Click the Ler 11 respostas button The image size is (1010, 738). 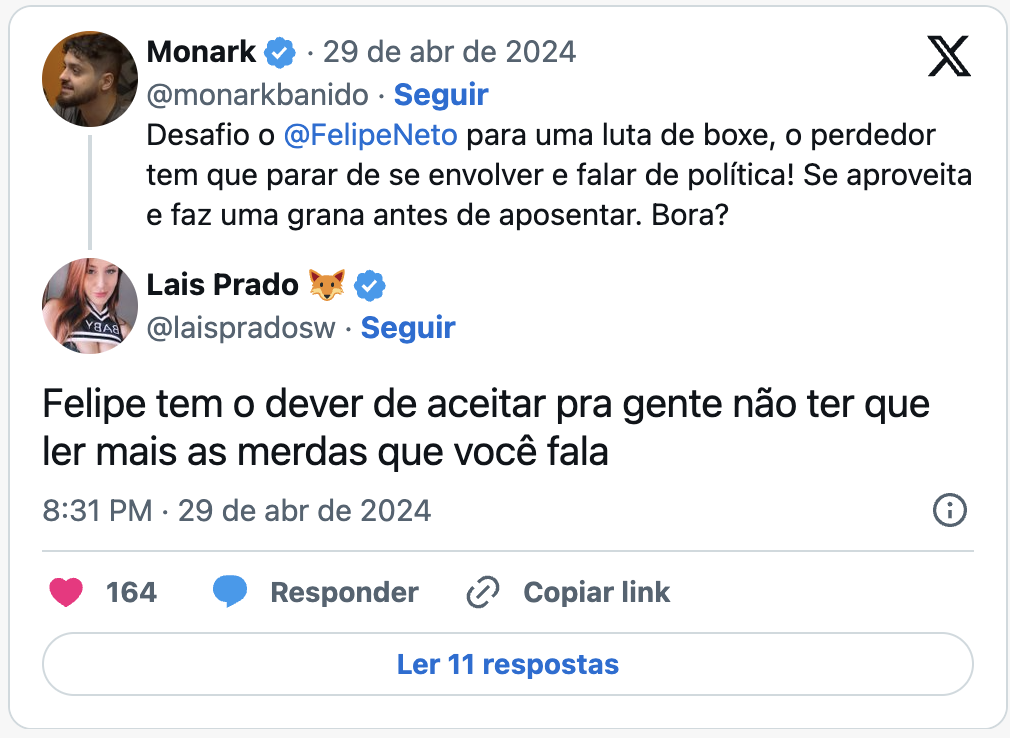(507, 664)
